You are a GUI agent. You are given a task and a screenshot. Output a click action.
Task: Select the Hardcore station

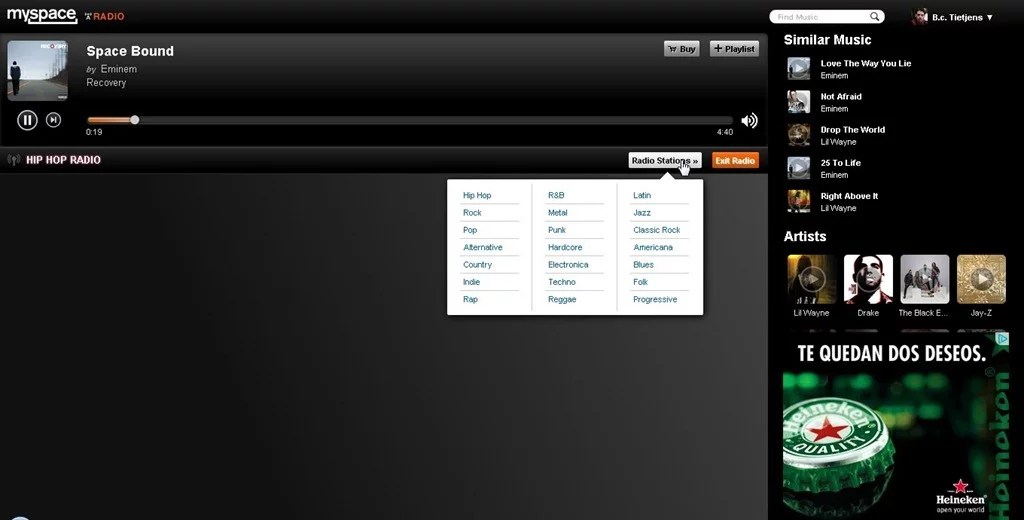coord(565,248)
